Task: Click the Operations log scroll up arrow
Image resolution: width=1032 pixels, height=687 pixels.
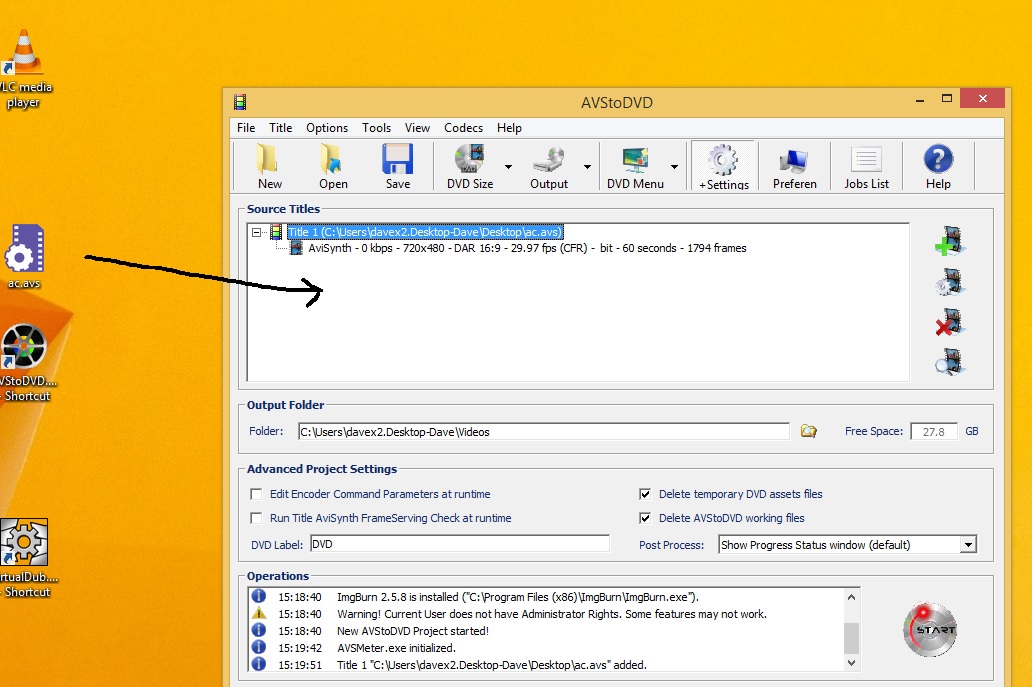Action: pos(851,597)
